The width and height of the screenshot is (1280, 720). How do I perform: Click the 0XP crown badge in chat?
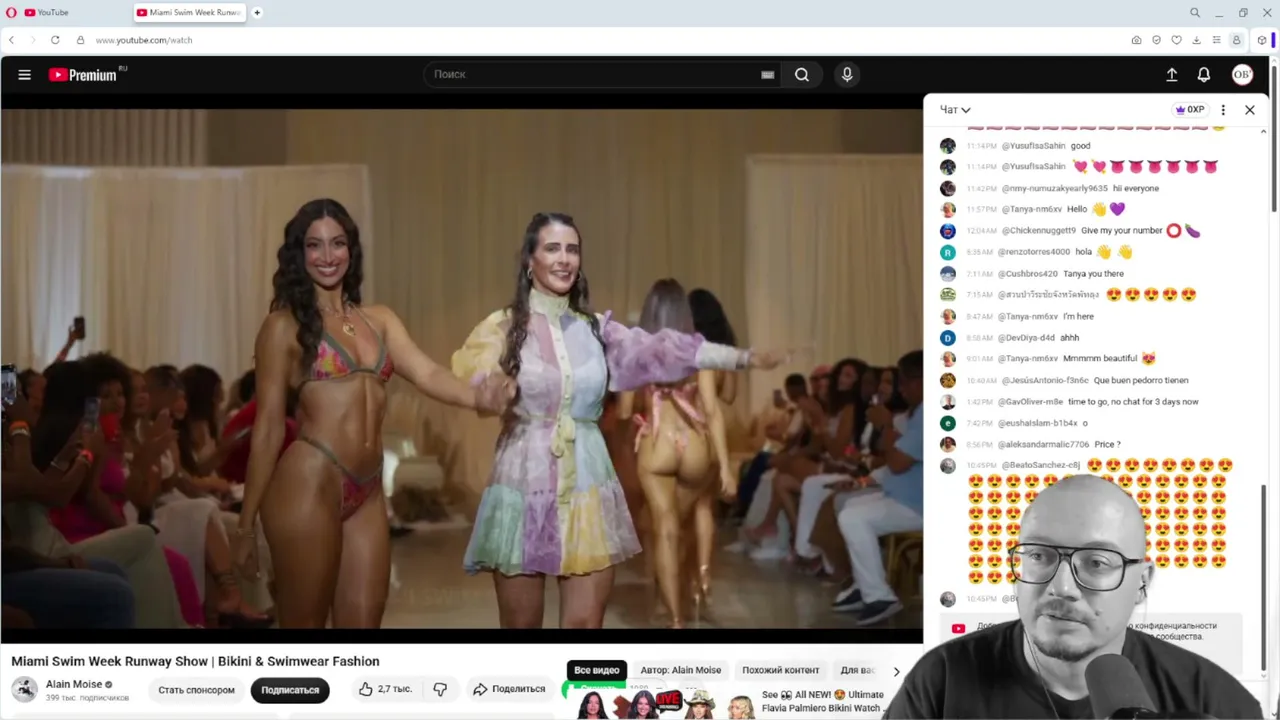point(1190,110)
